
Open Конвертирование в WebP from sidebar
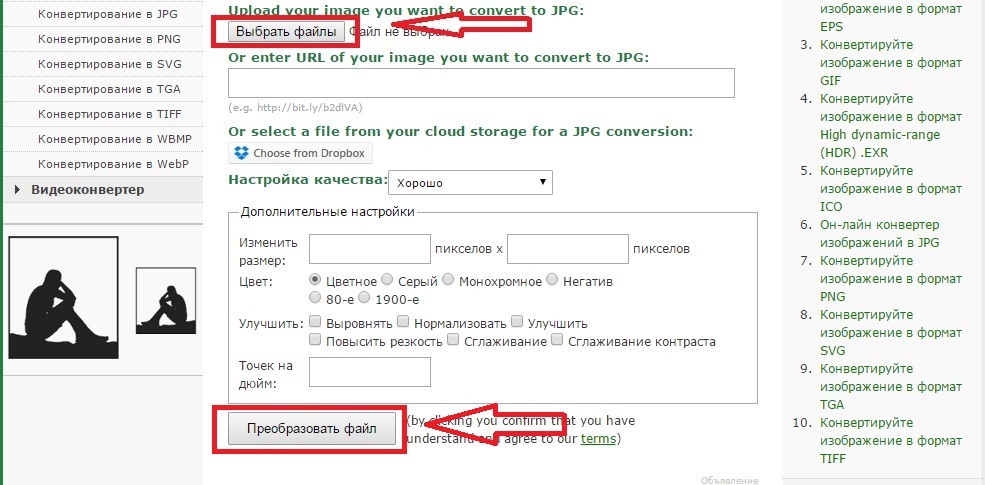click(94, 164)
